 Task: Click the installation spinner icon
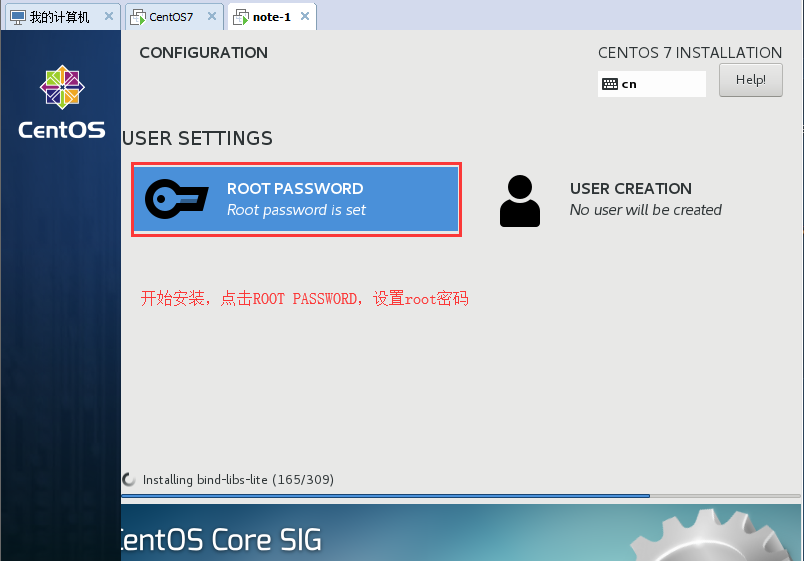click(x=129, y=480)
